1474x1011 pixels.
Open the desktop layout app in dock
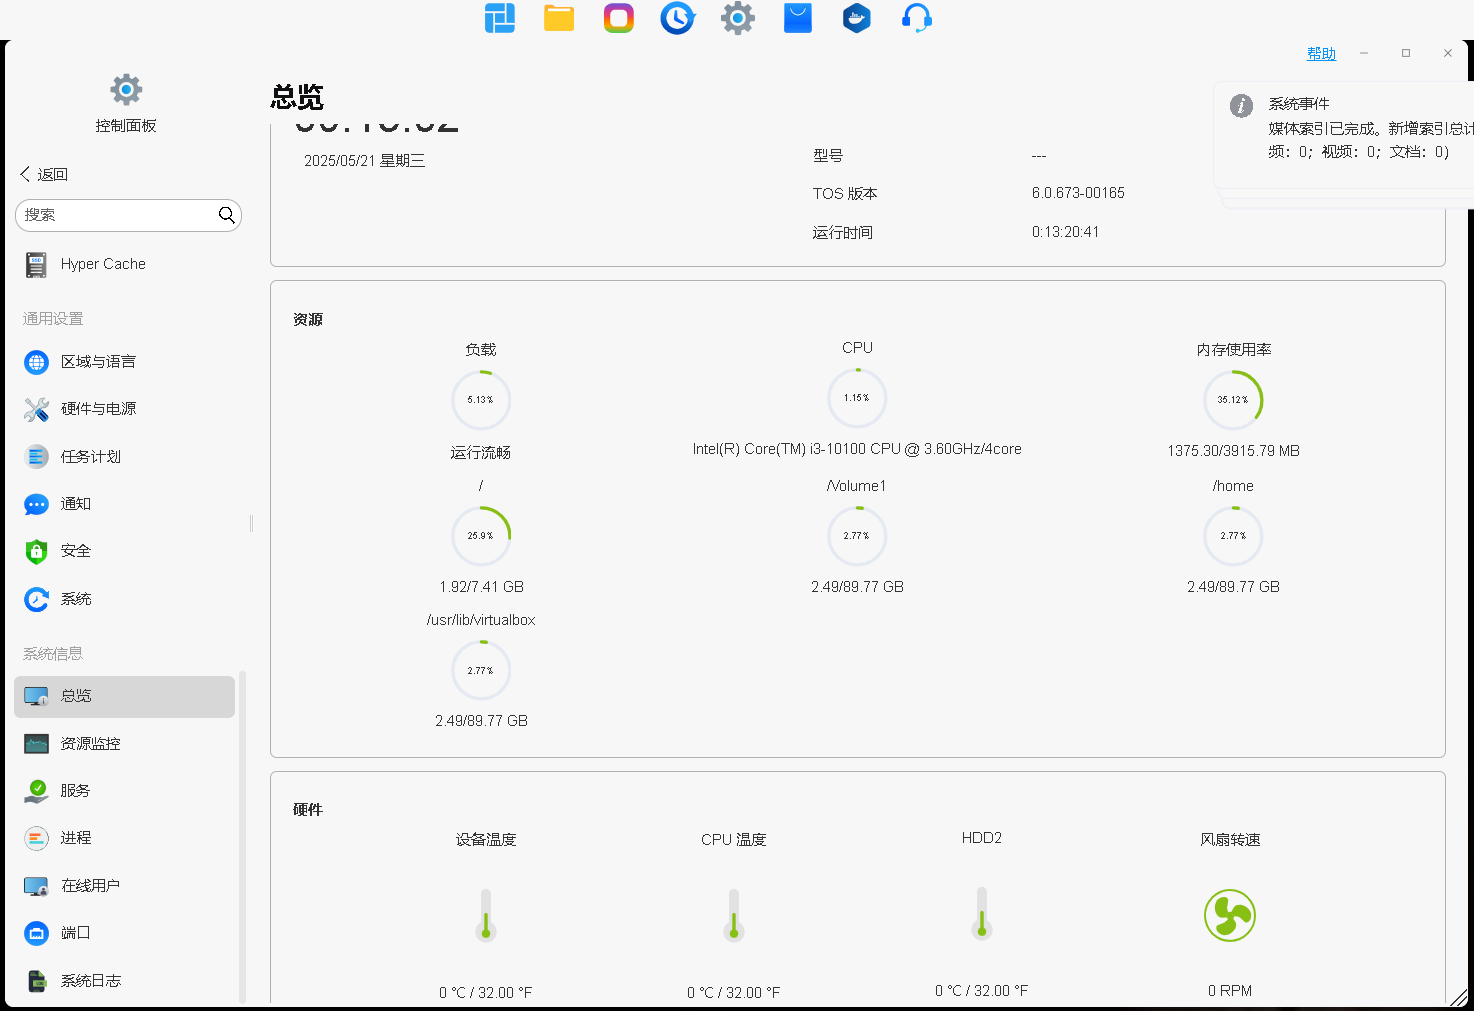(500, 18)
